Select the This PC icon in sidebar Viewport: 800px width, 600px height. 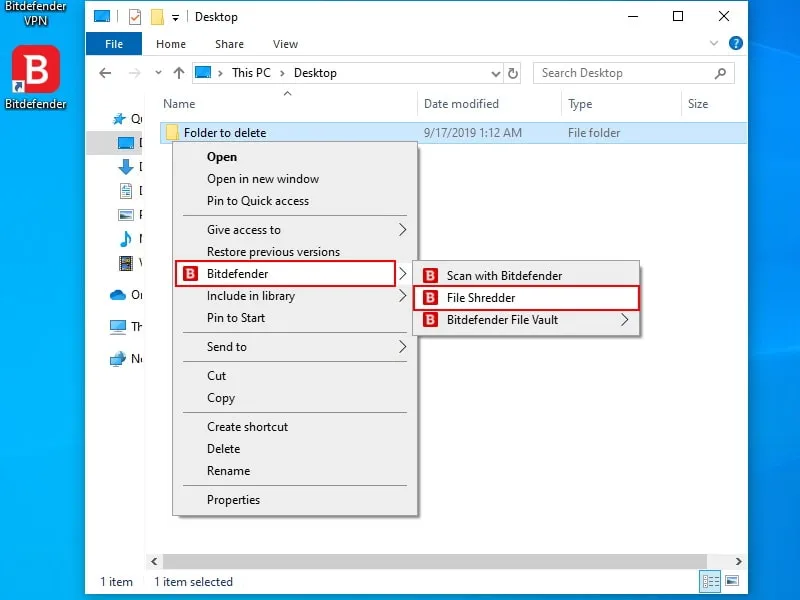point(118,327)
